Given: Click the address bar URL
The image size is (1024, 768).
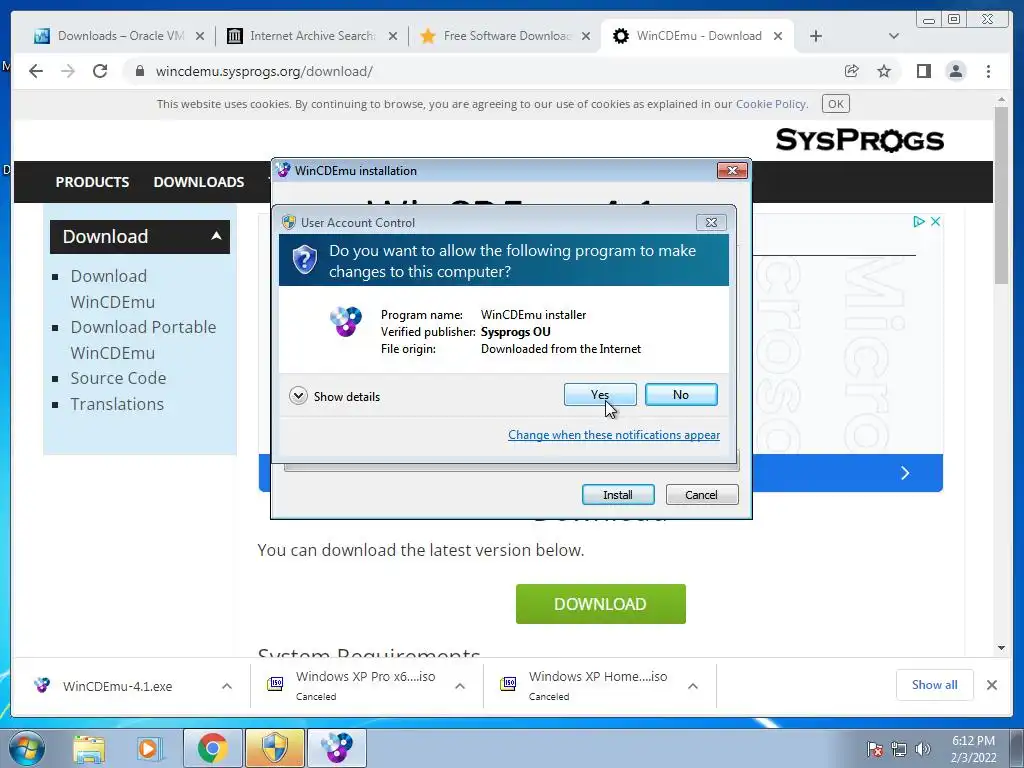Looking at the screenshot, I should click(264, 71).
